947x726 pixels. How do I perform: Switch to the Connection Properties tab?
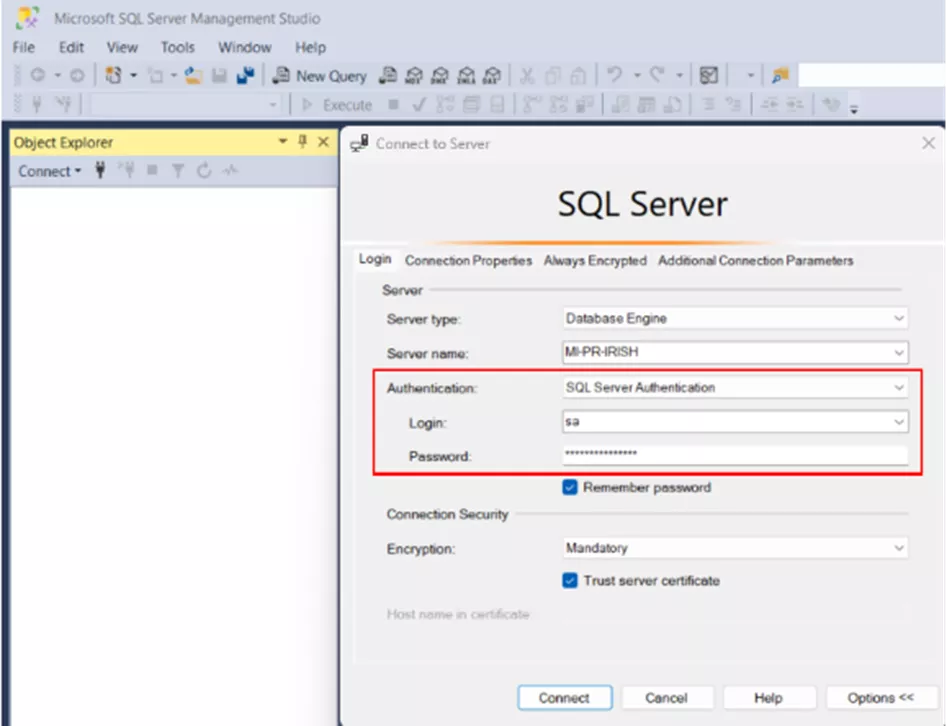point(468,260)
